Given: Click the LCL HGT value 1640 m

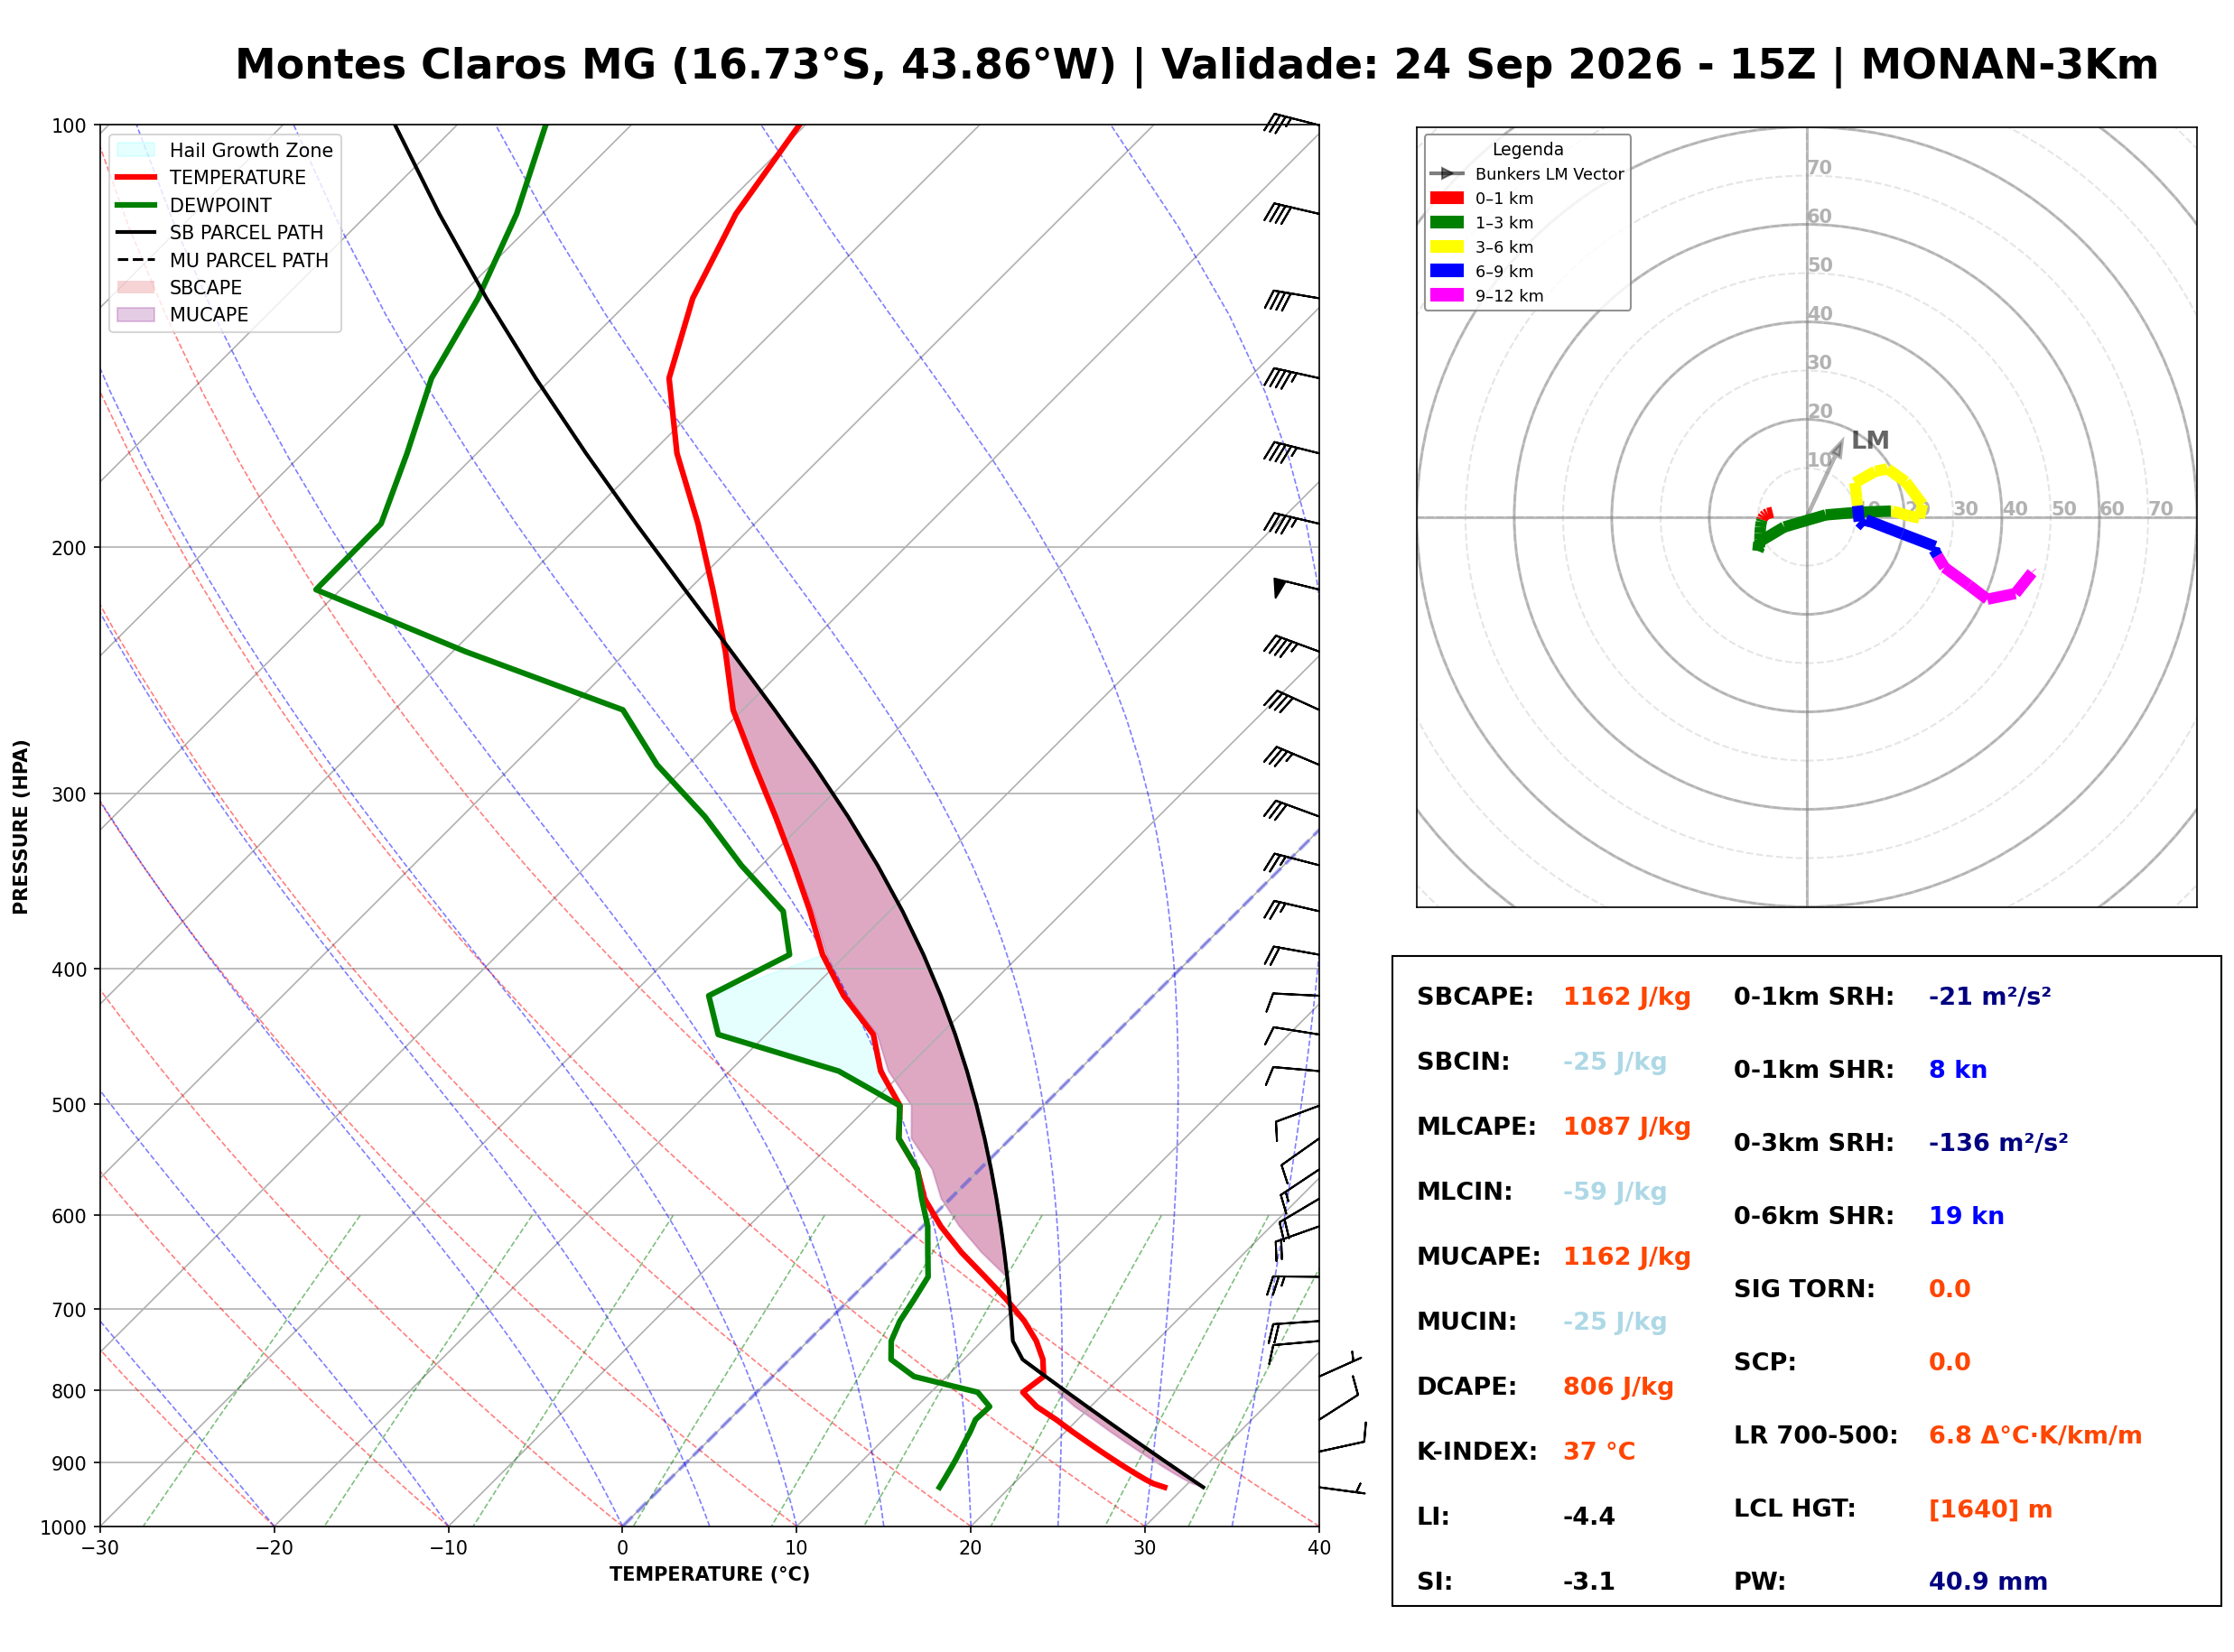Looking at the screenshot, I should point(1990,1509).
